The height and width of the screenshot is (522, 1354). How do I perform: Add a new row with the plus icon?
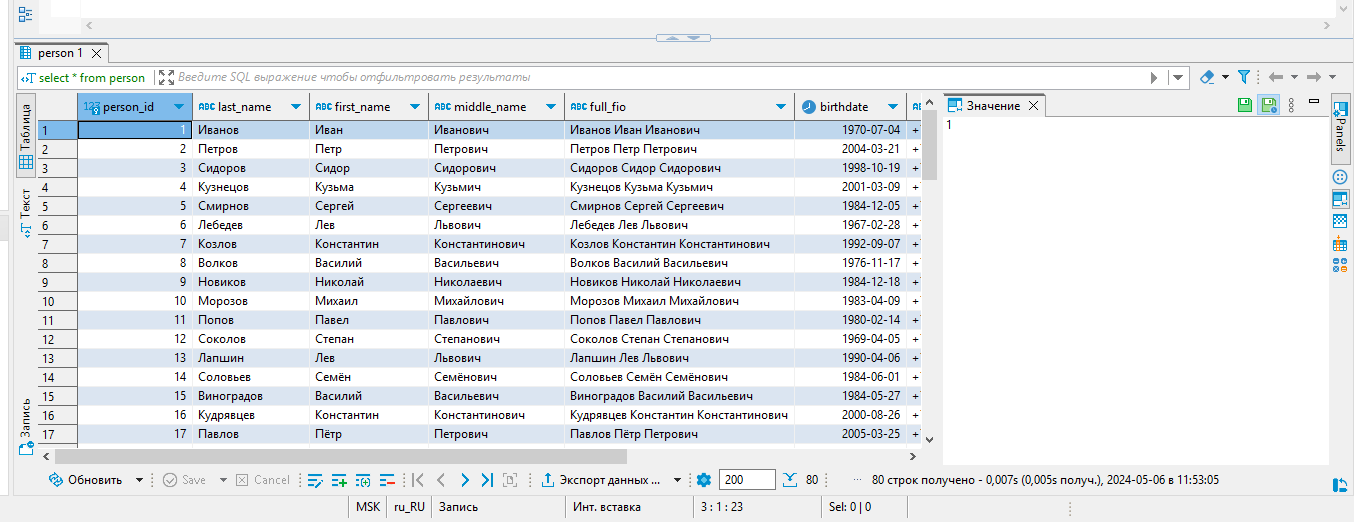point(339,480)
